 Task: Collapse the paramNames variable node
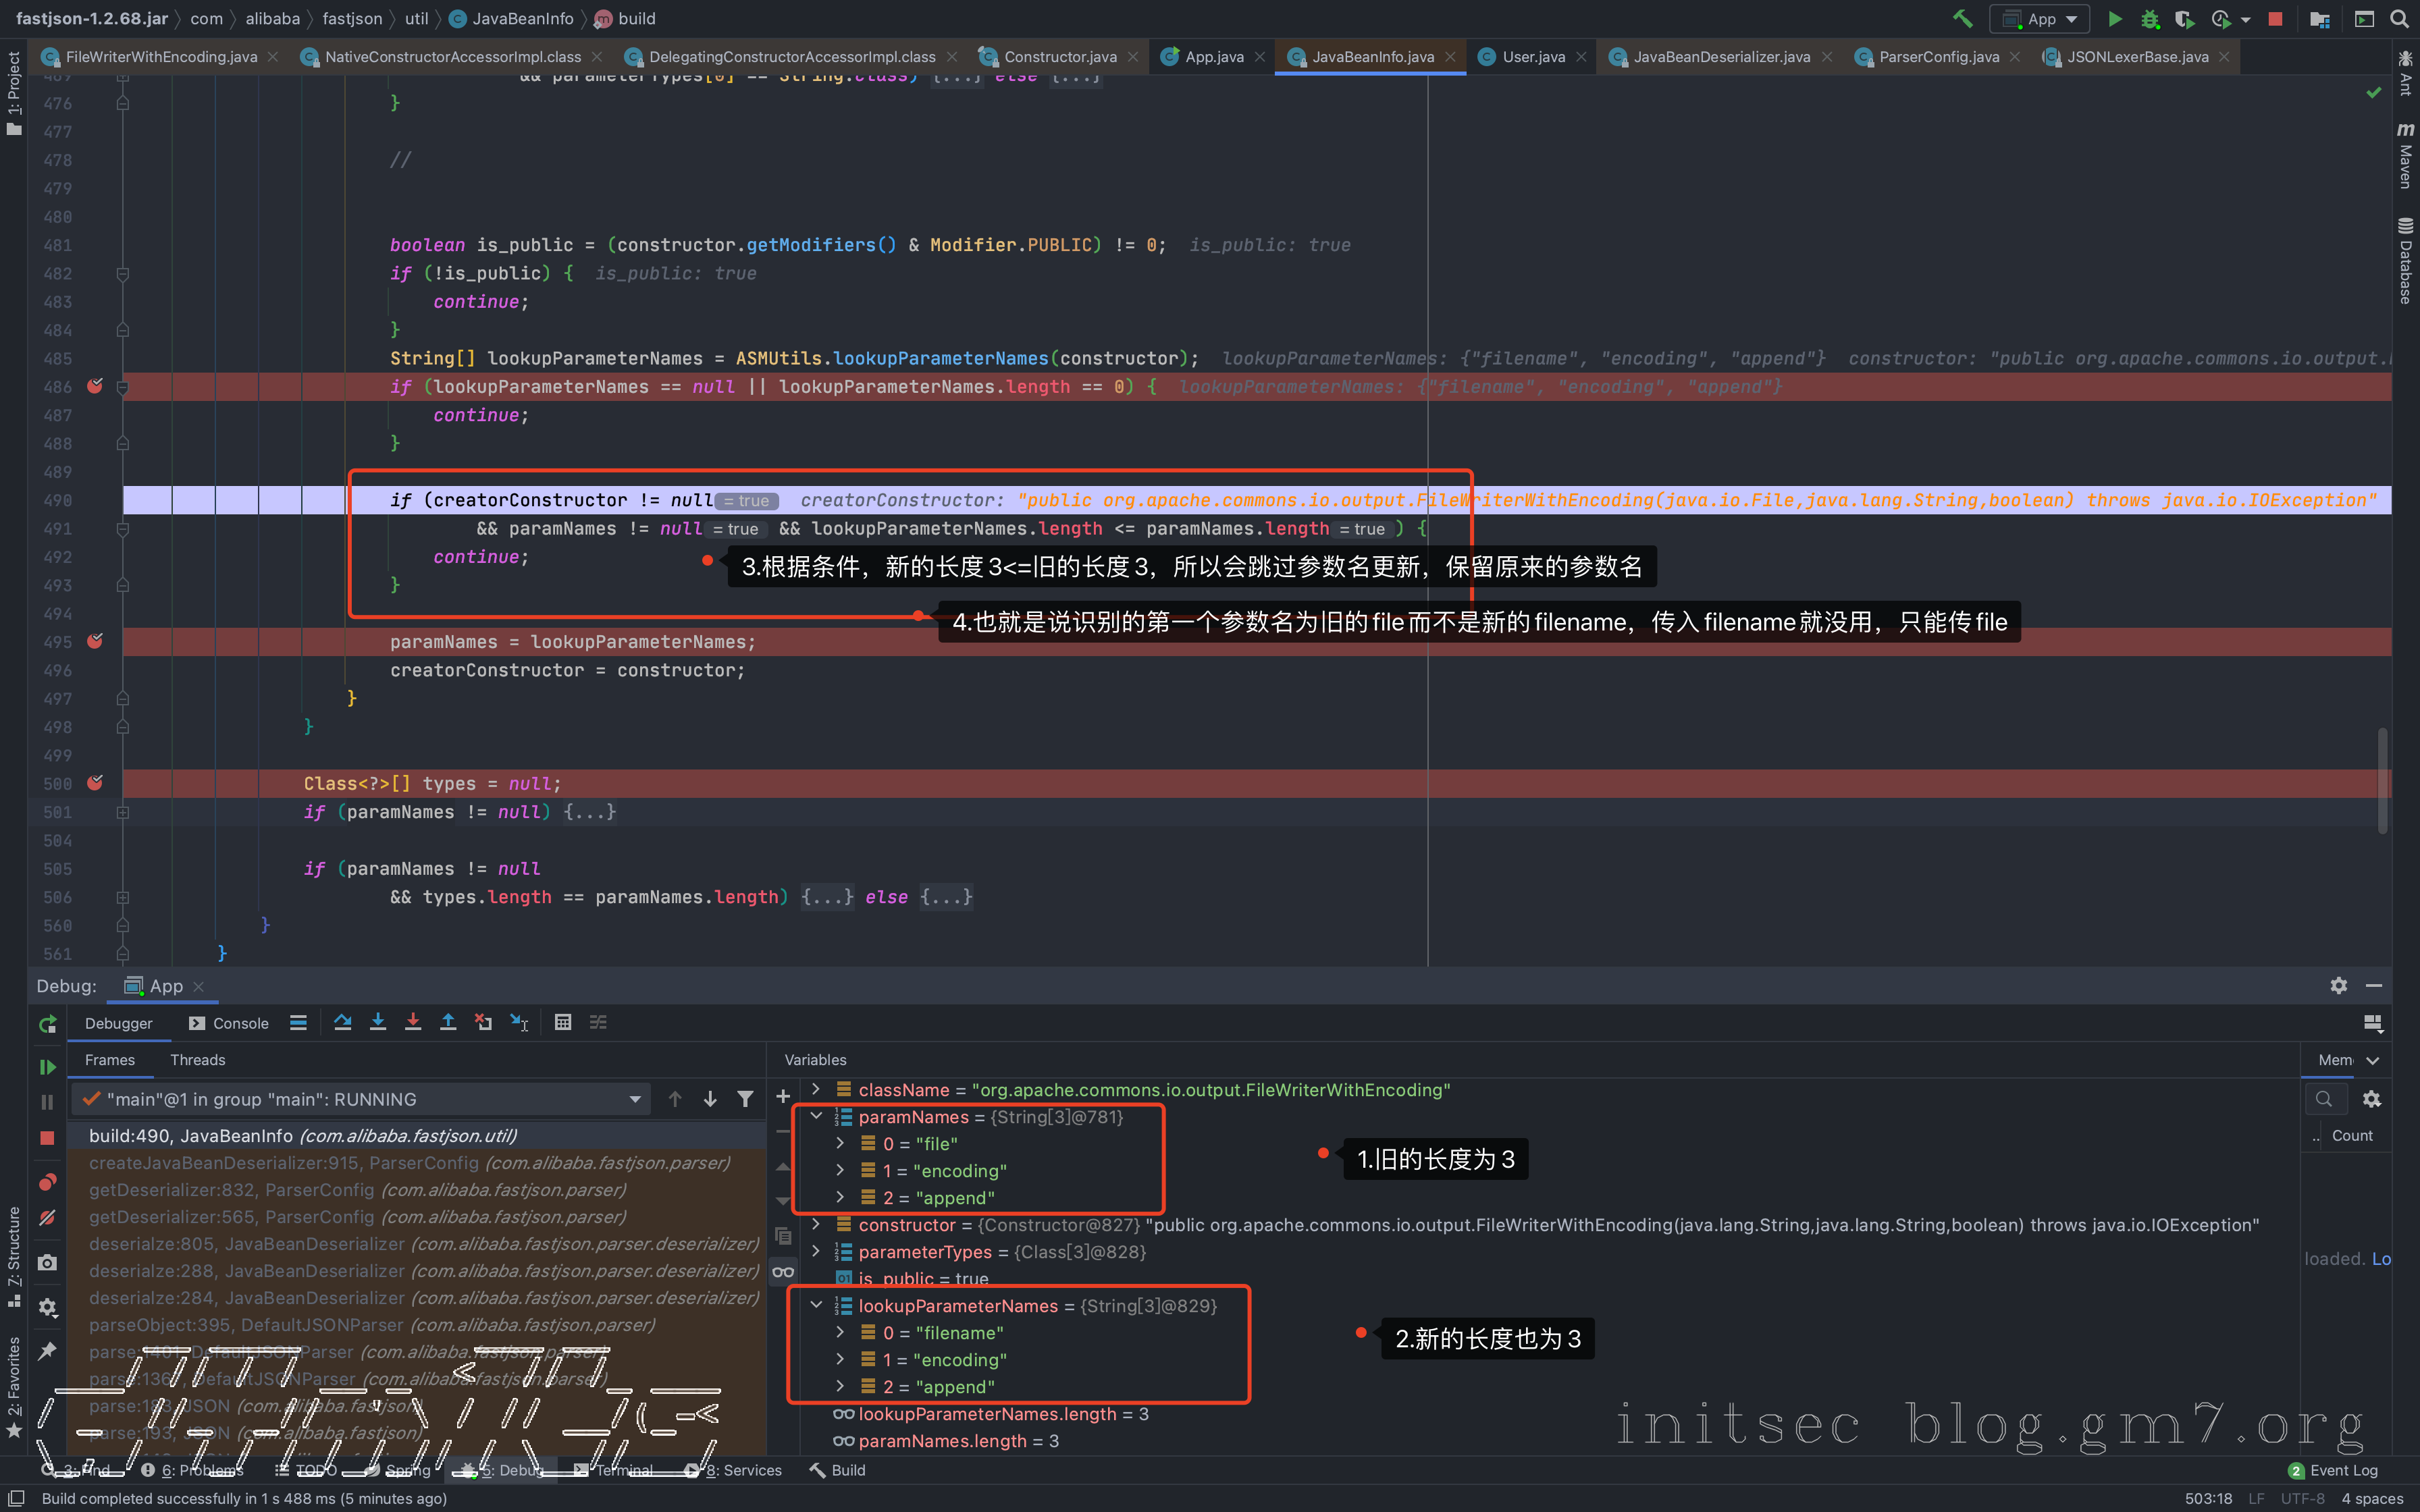tap(816, 1116)
